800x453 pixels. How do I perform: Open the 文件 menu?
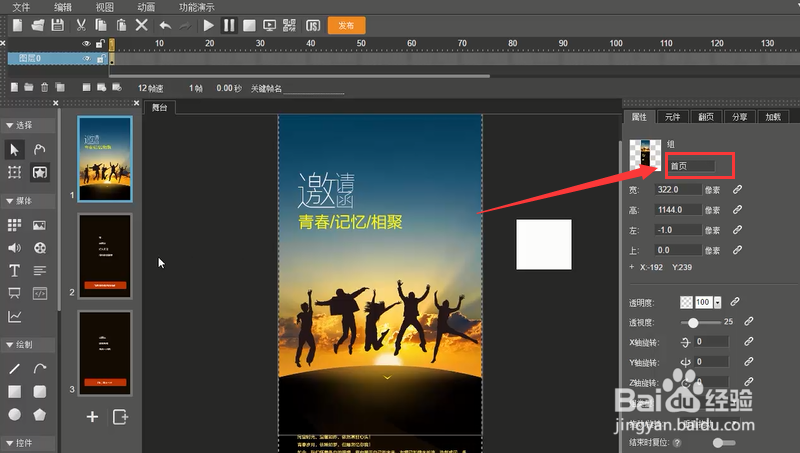[x=21, y=7]
